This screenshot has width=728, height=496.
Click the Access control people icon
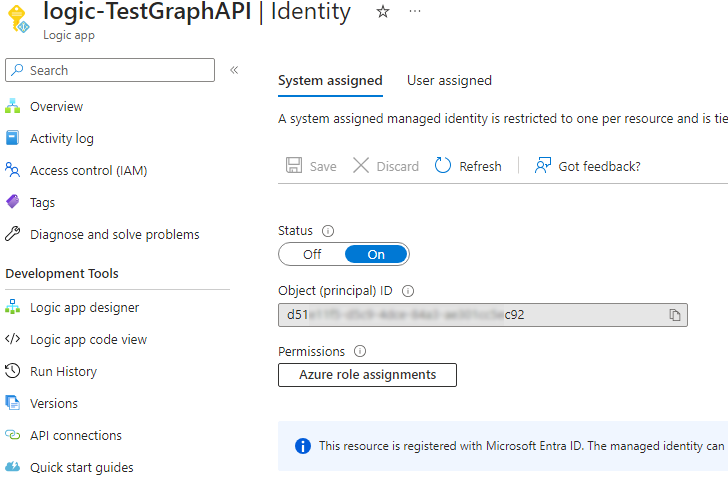(13, 170)
